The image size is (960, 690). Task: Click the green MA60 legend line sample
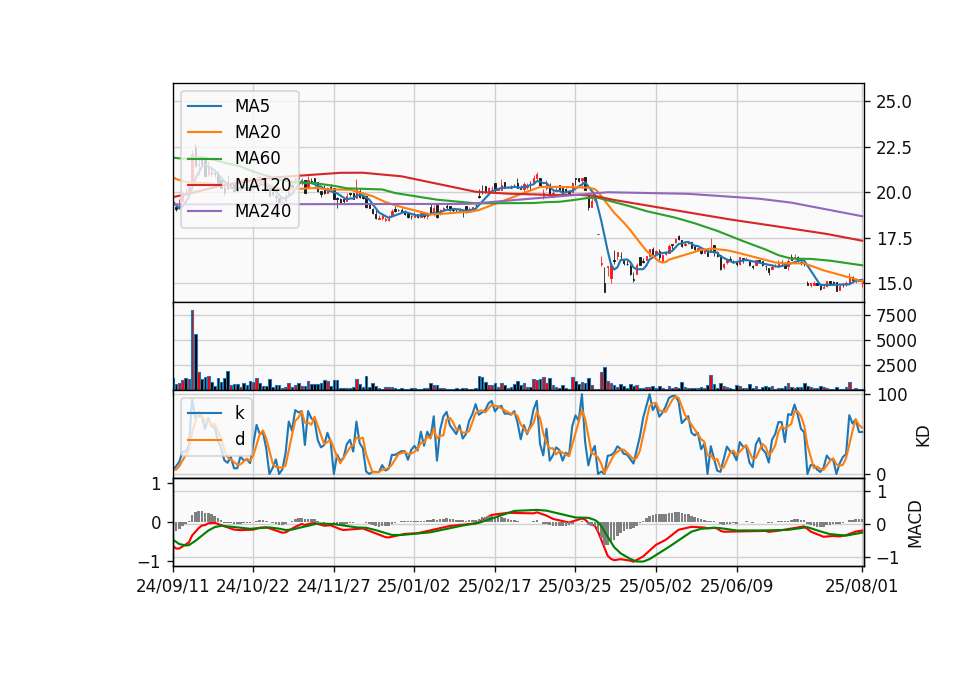tap(204, 159)
